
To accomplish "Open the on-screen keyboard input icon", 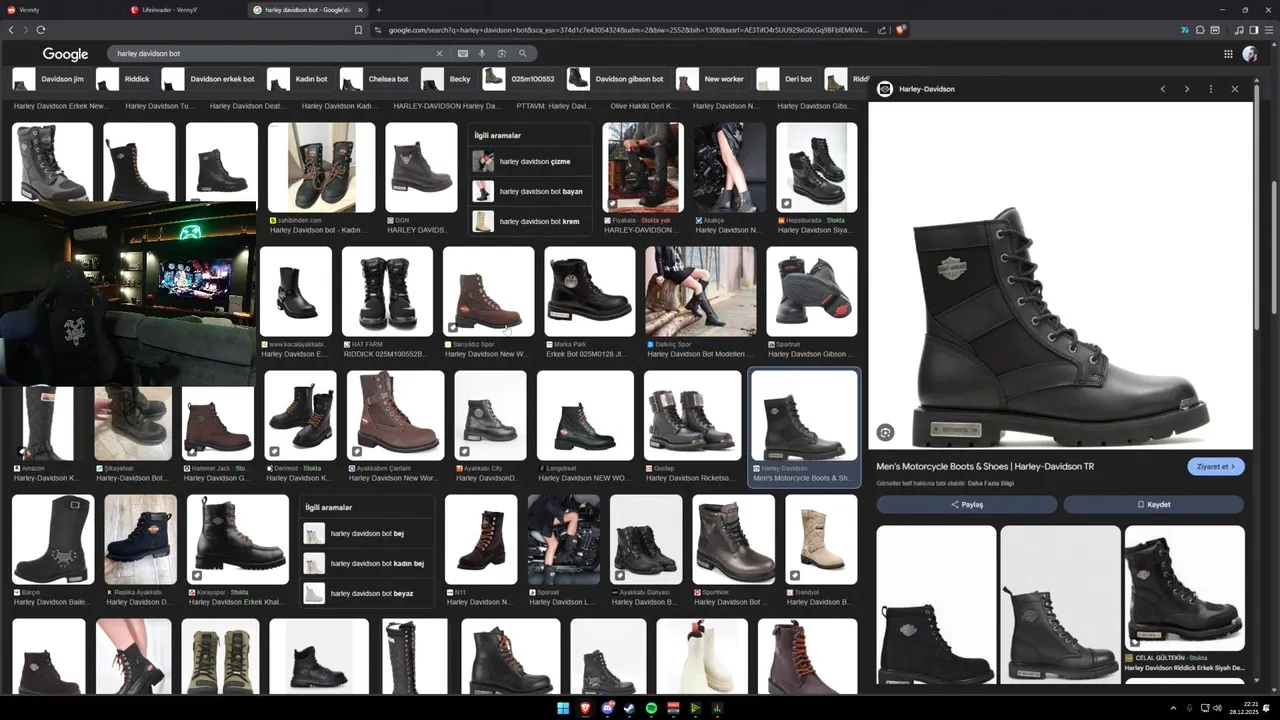I will (x=463, y=53).
